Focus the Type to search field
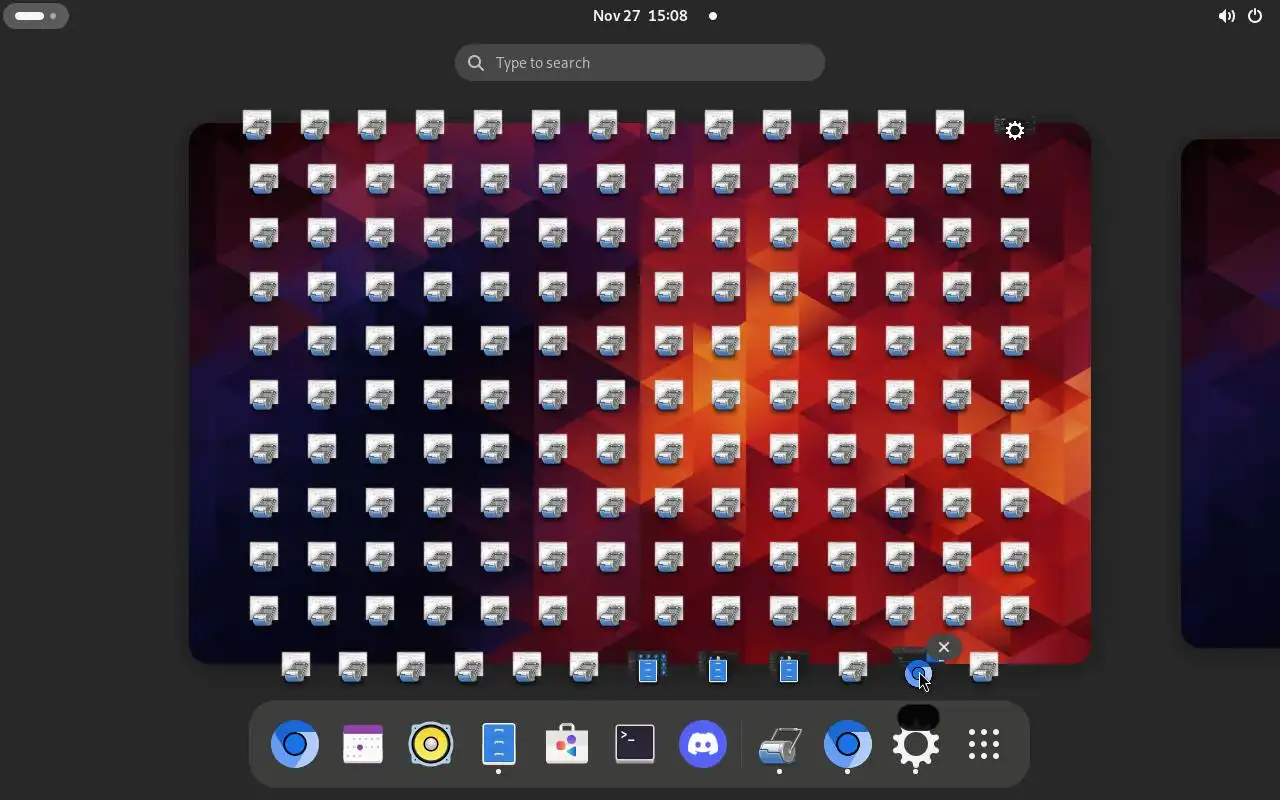1280x800 pixels. (x=640, y=63)
